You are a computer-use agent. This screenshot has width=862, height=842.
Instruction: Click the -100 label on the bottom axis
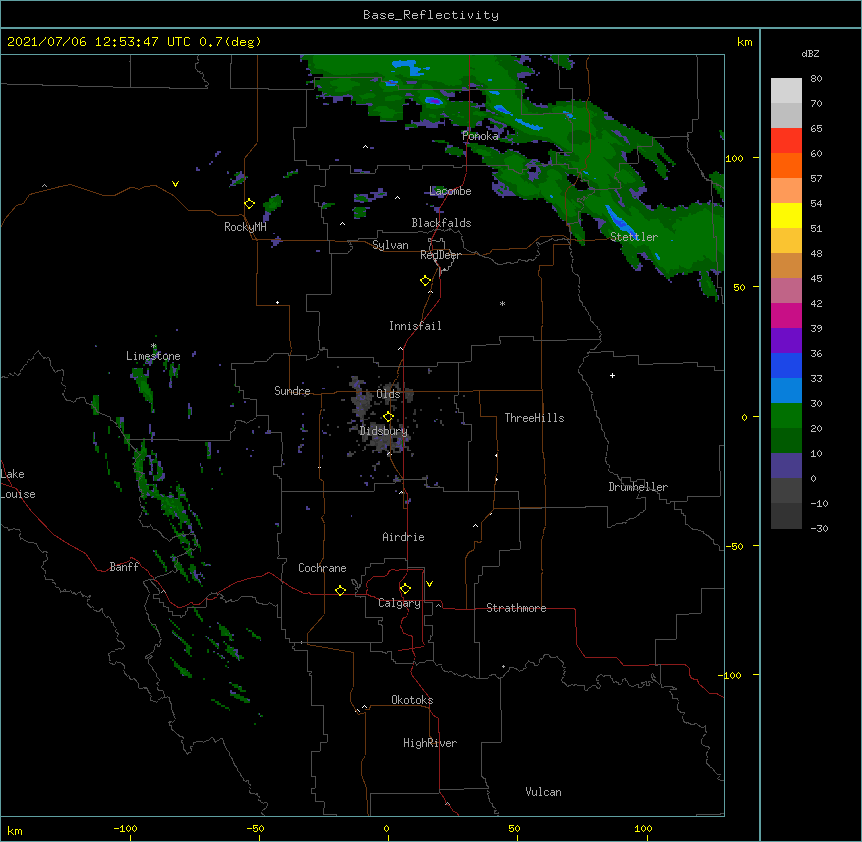tap(125, 828)
